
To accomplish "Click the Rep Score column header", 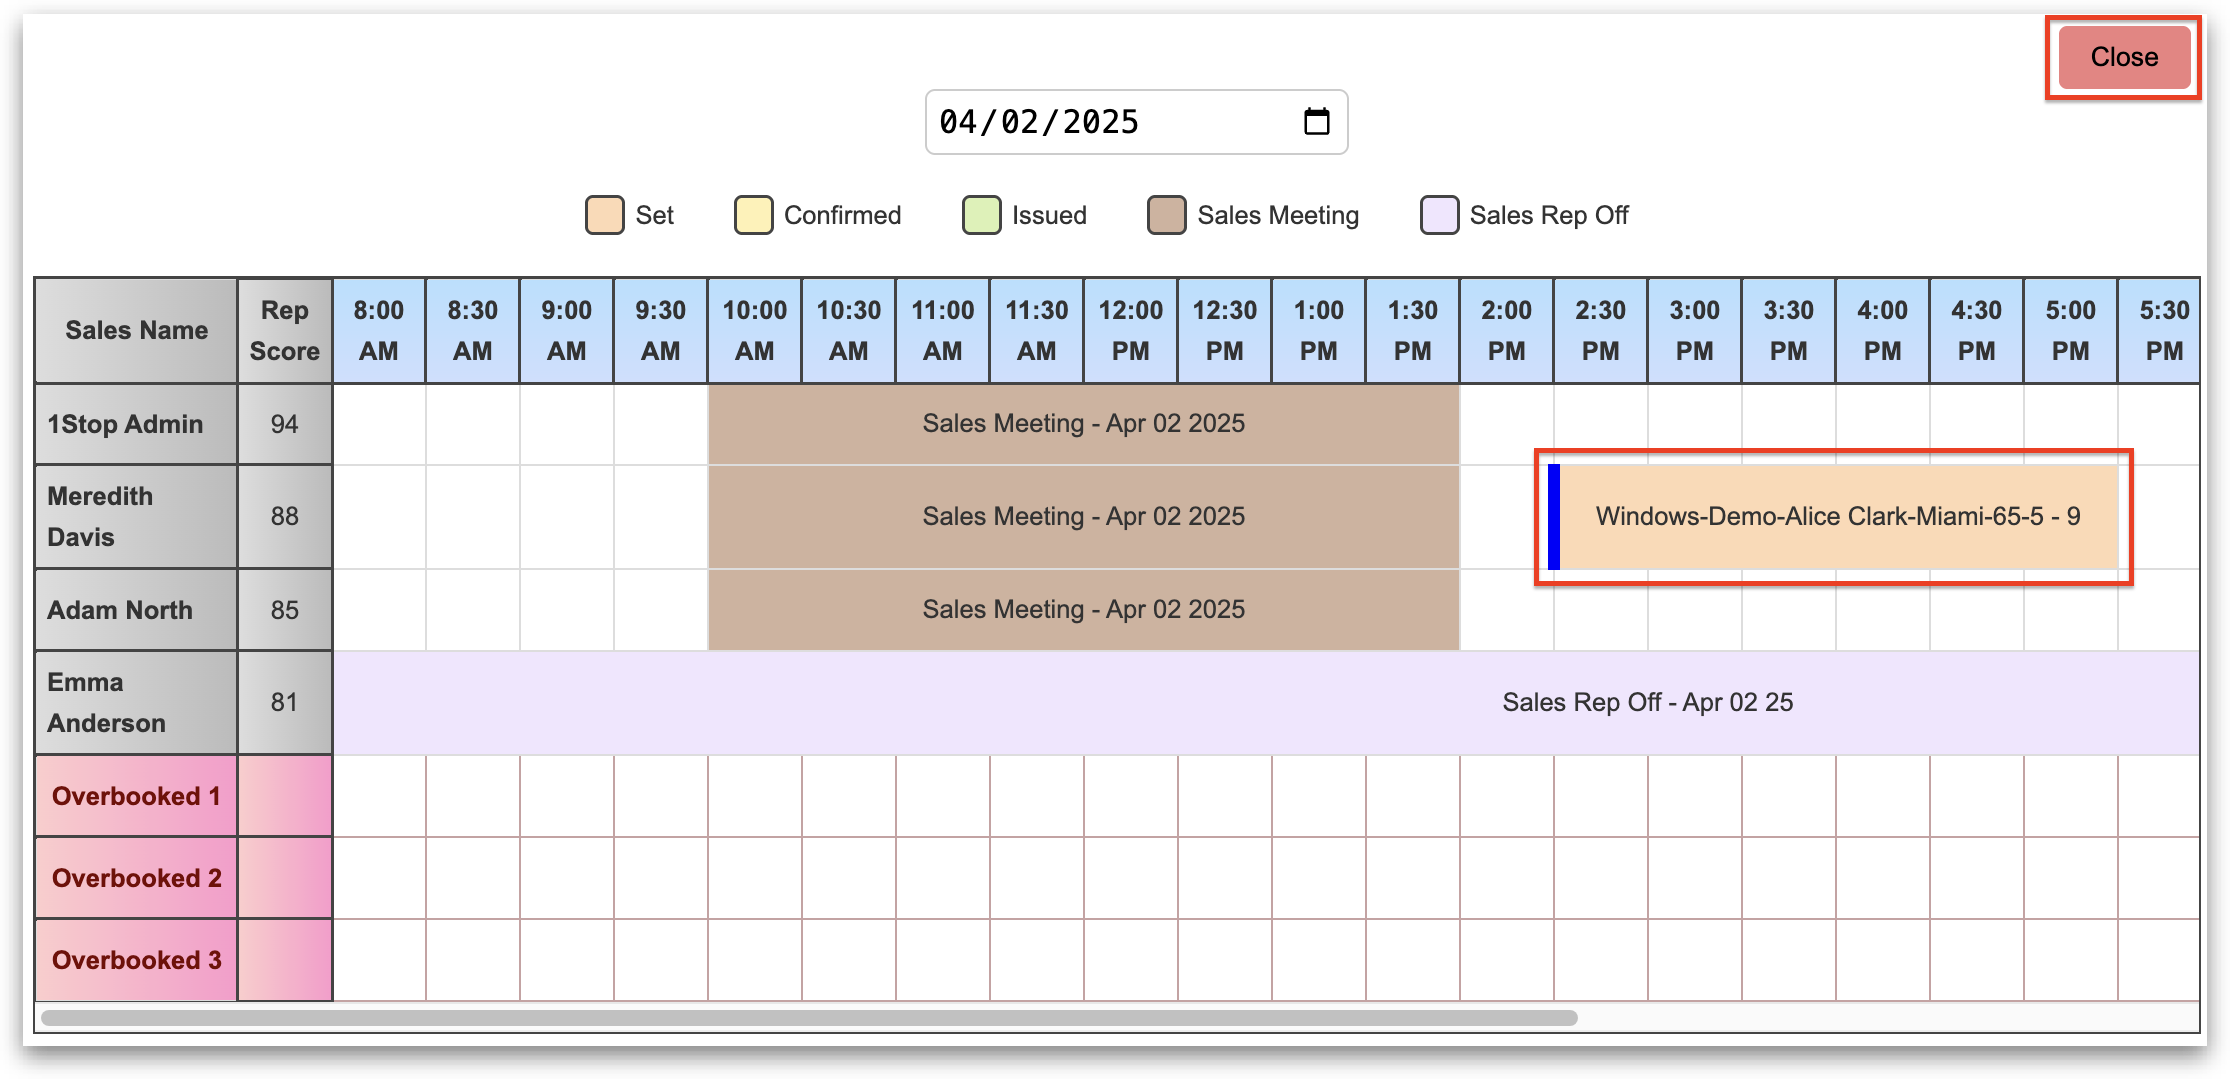I will point(284,331).
